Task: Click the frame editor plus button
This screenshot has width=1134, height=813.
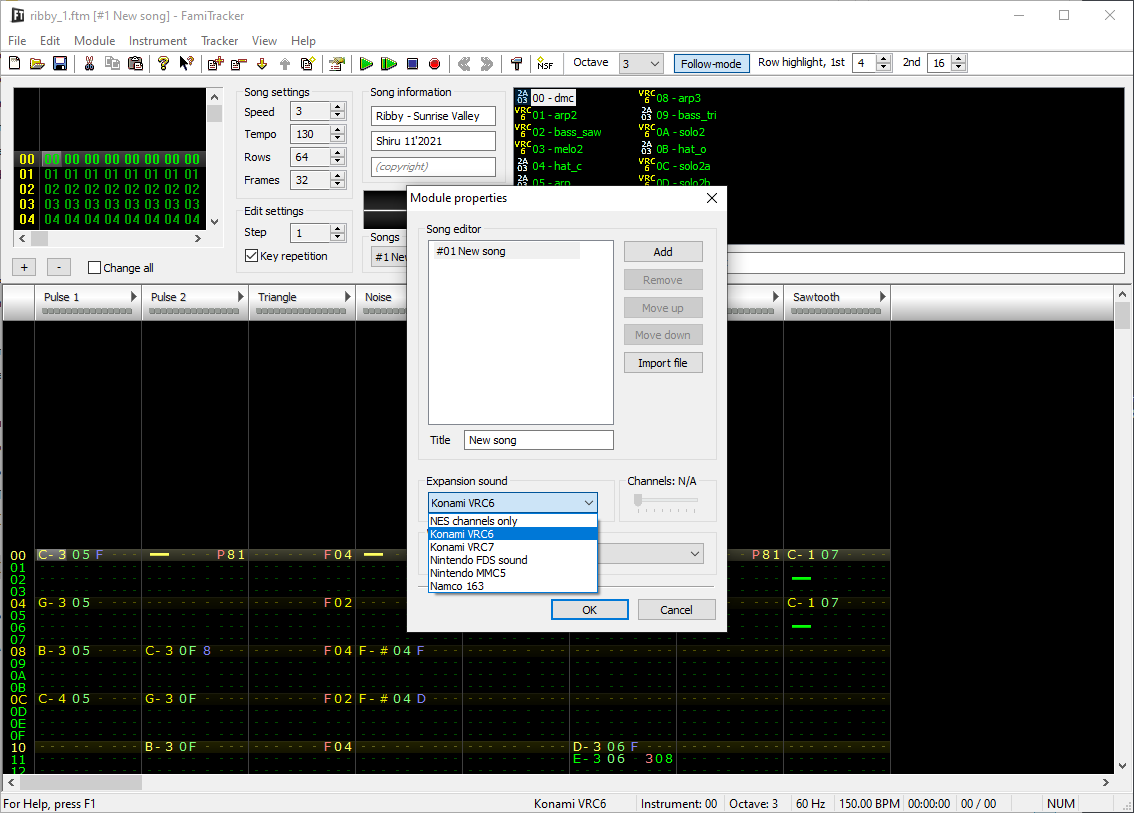Action: (24, 267)
